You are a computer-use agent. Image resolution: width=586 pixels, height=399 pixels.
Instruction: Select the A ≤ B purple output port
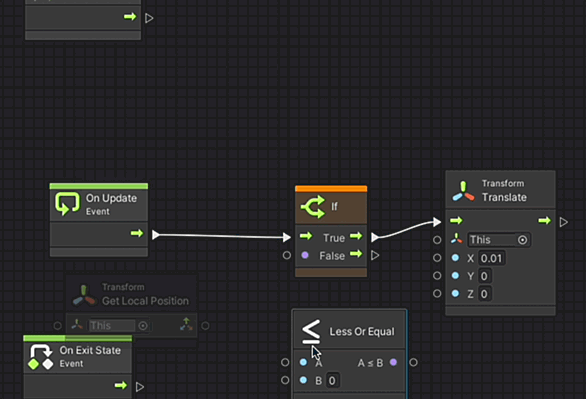[393, 362]
